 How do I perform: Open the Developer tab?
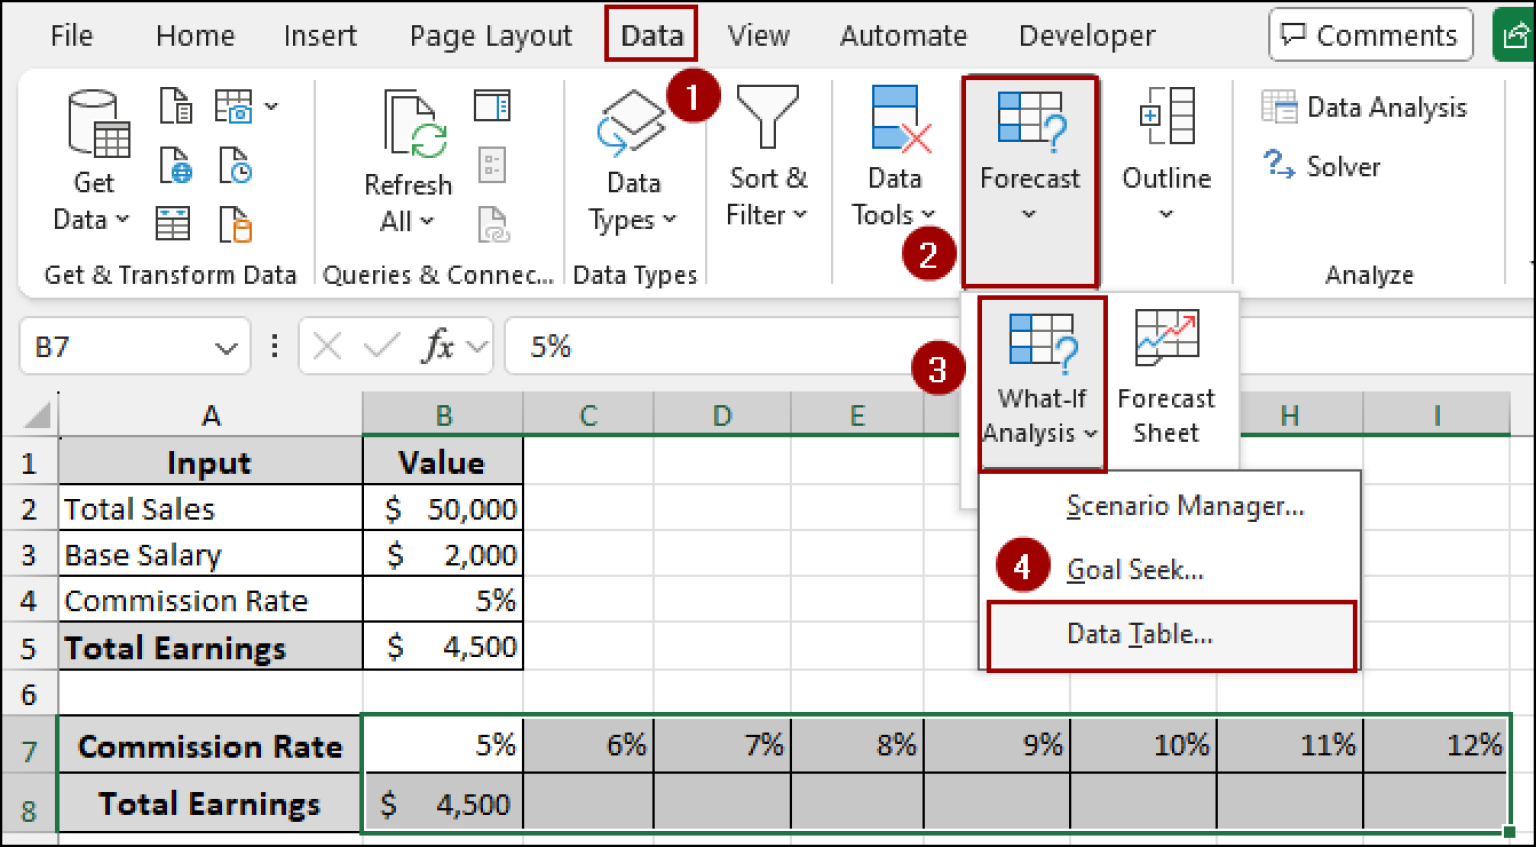(x=1086, y=34)
